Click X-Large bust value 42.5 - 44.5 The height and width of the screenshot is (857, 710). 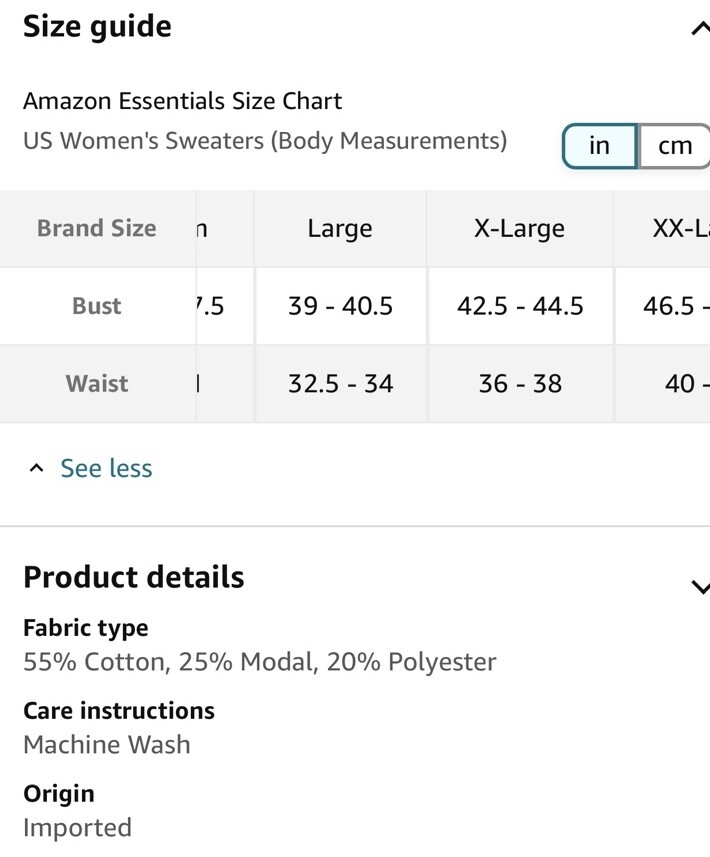[x=520, y=306]
